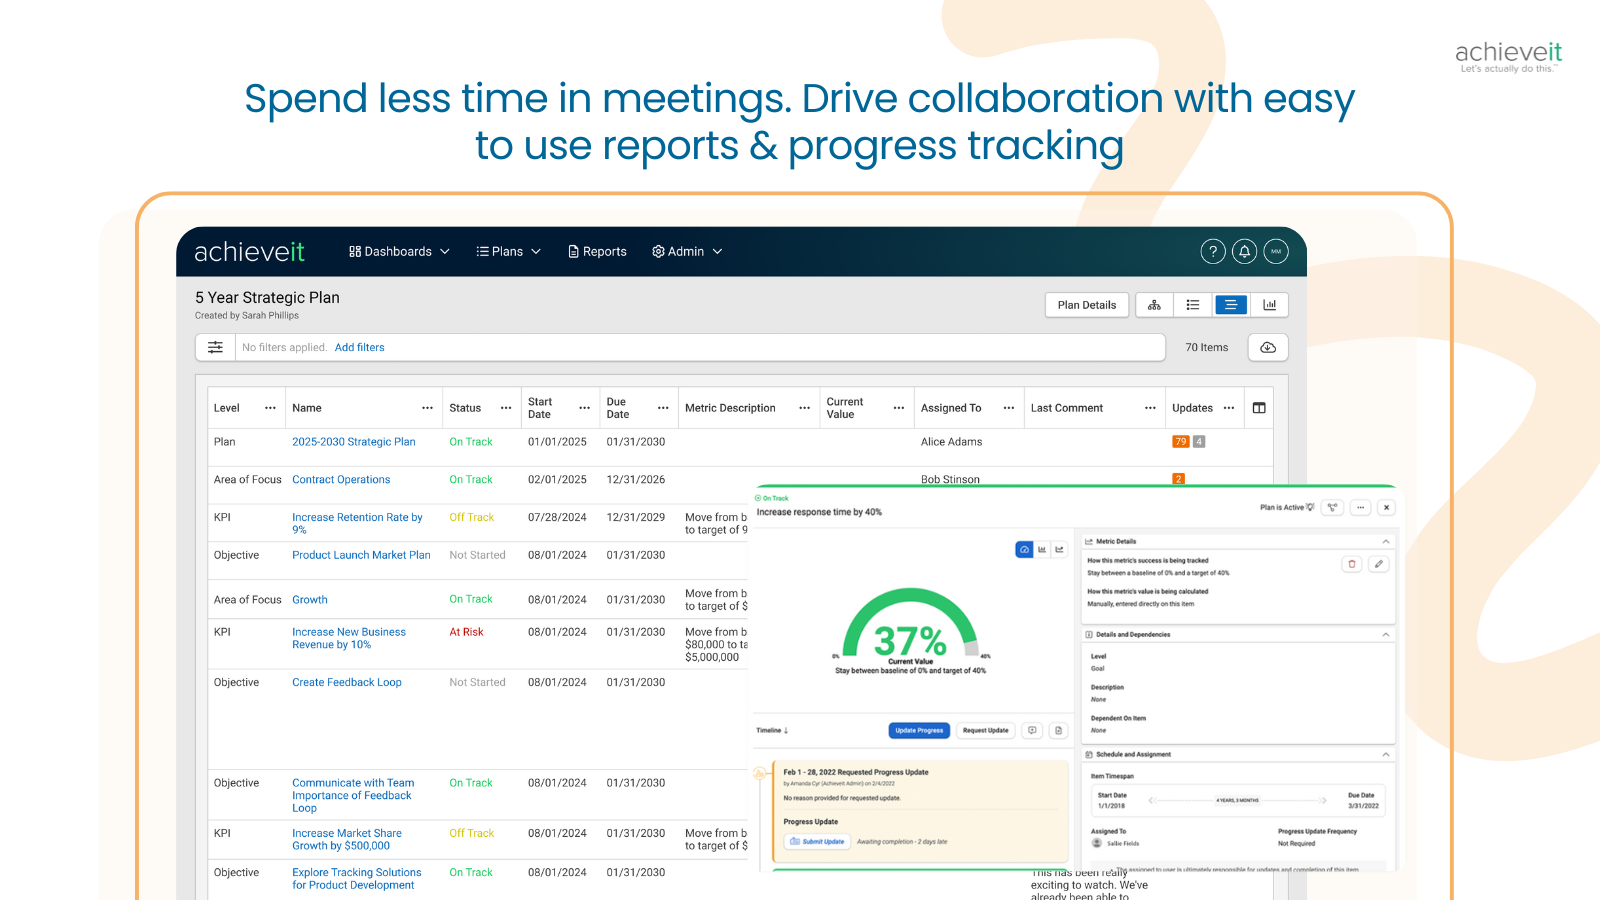Image resolution: width=1600 pixels, height=900 pixels.
Task: Open the Reports menu
Action: 597,251
